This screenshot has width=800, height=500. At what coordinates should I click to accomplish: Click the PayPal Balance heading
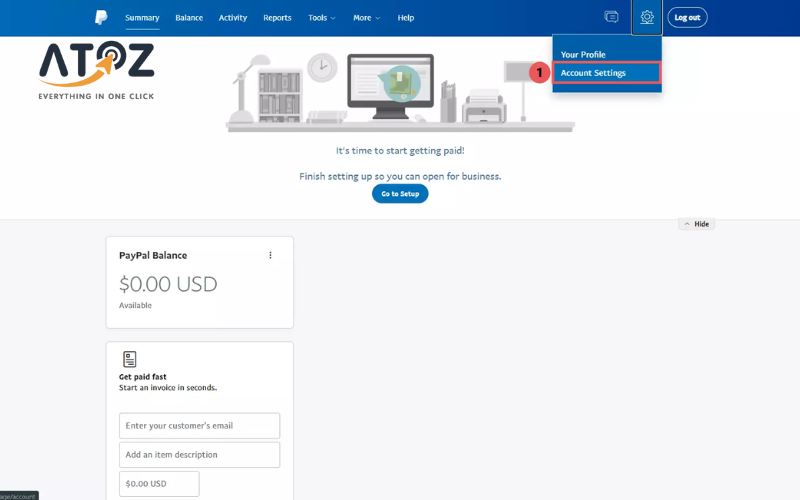pyautogui.click(x=153, y=256)
